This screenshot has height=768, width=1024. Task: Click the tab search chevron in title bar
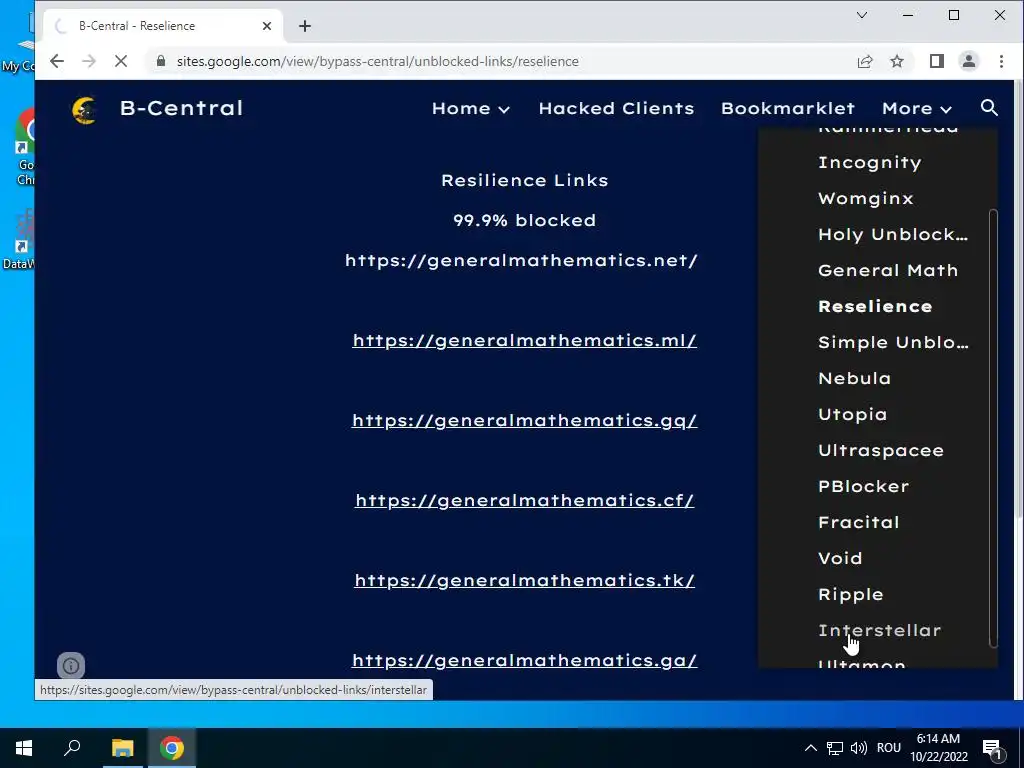862,15
